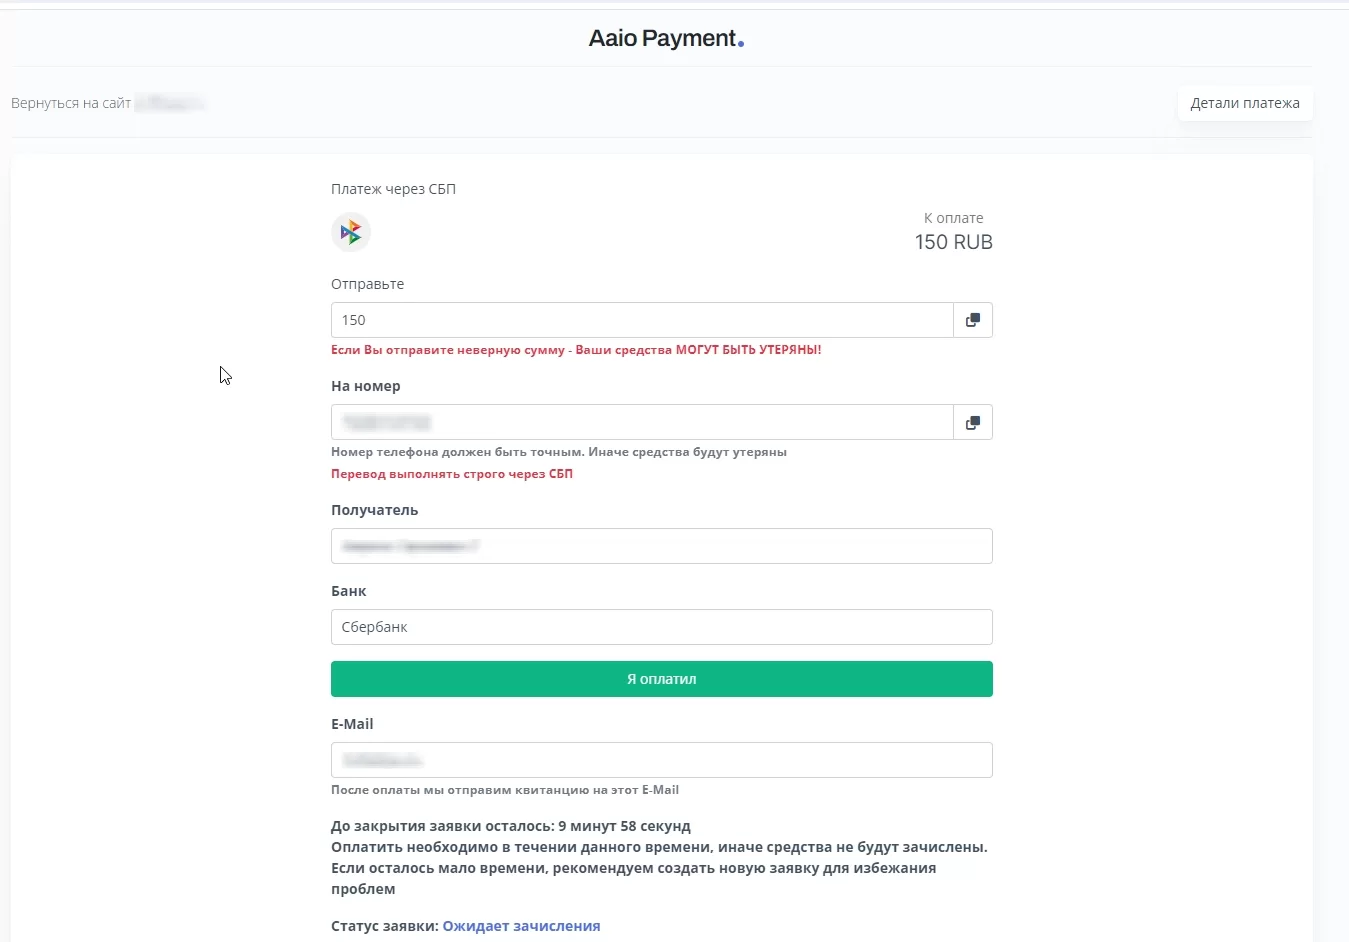Click the countdown timer line
The height and width of the screenshot is (942, 1349).
click(510, 826)
